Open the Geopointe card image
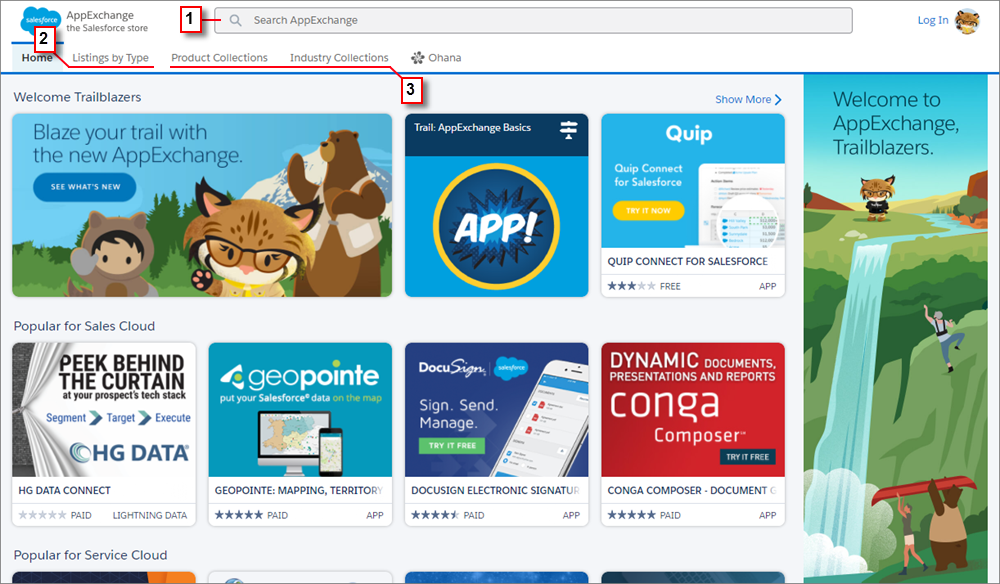The image size is (1000, 584). point(300,410)
